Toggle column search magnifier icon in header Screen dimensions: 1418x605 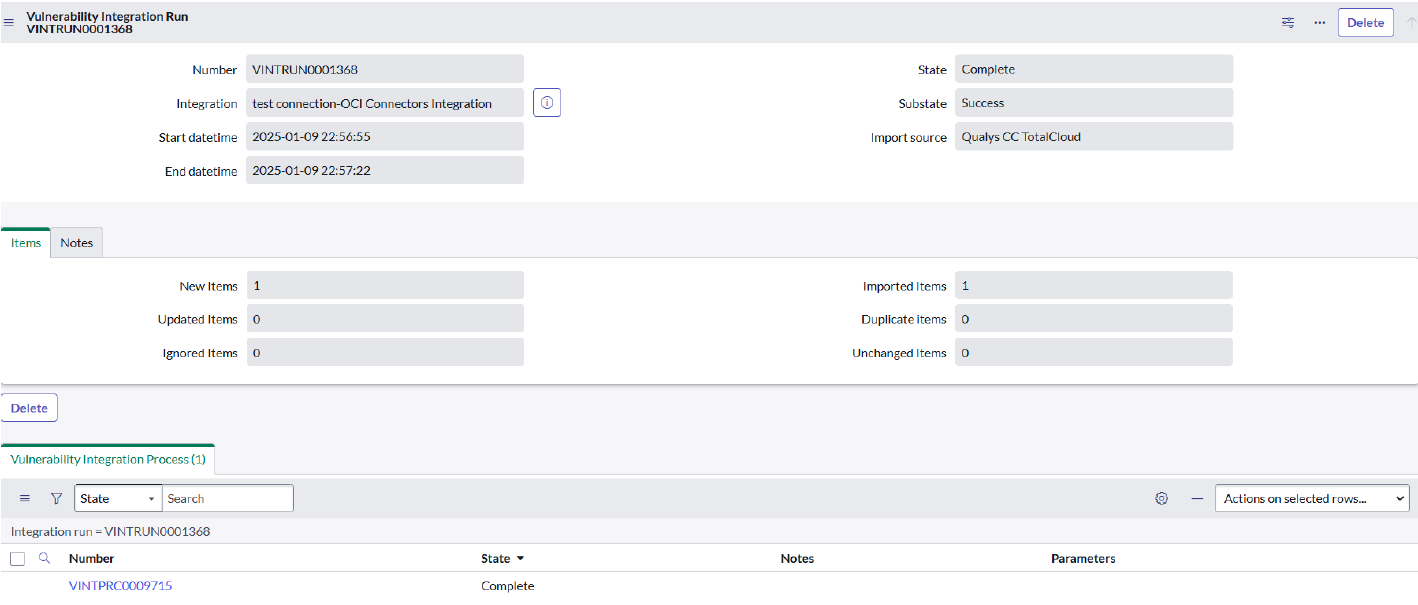tap(44, 558)
